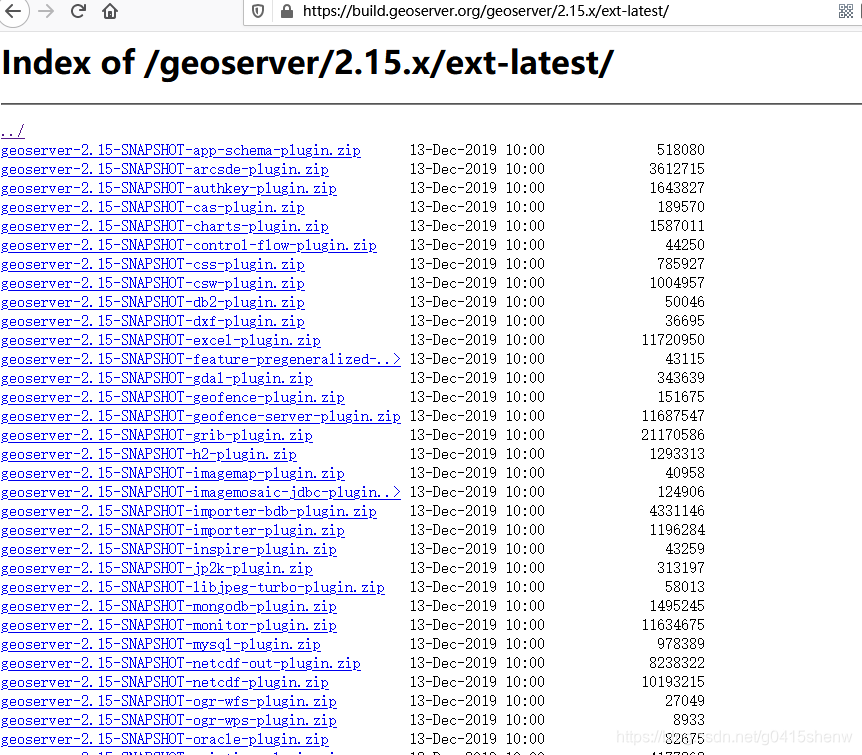Click the content blocking shield icon

pyautogui.click(x=258, y=12)
